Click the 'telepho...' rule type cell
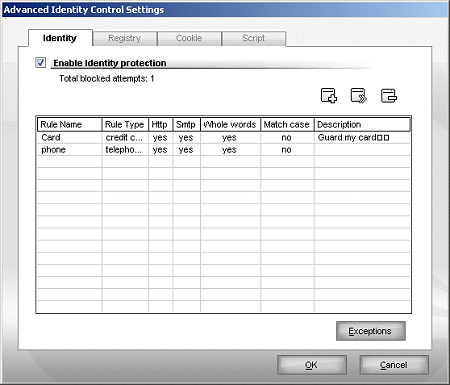Screen dimensions: 450x385 pyautogui.click(x=124, y=150)
